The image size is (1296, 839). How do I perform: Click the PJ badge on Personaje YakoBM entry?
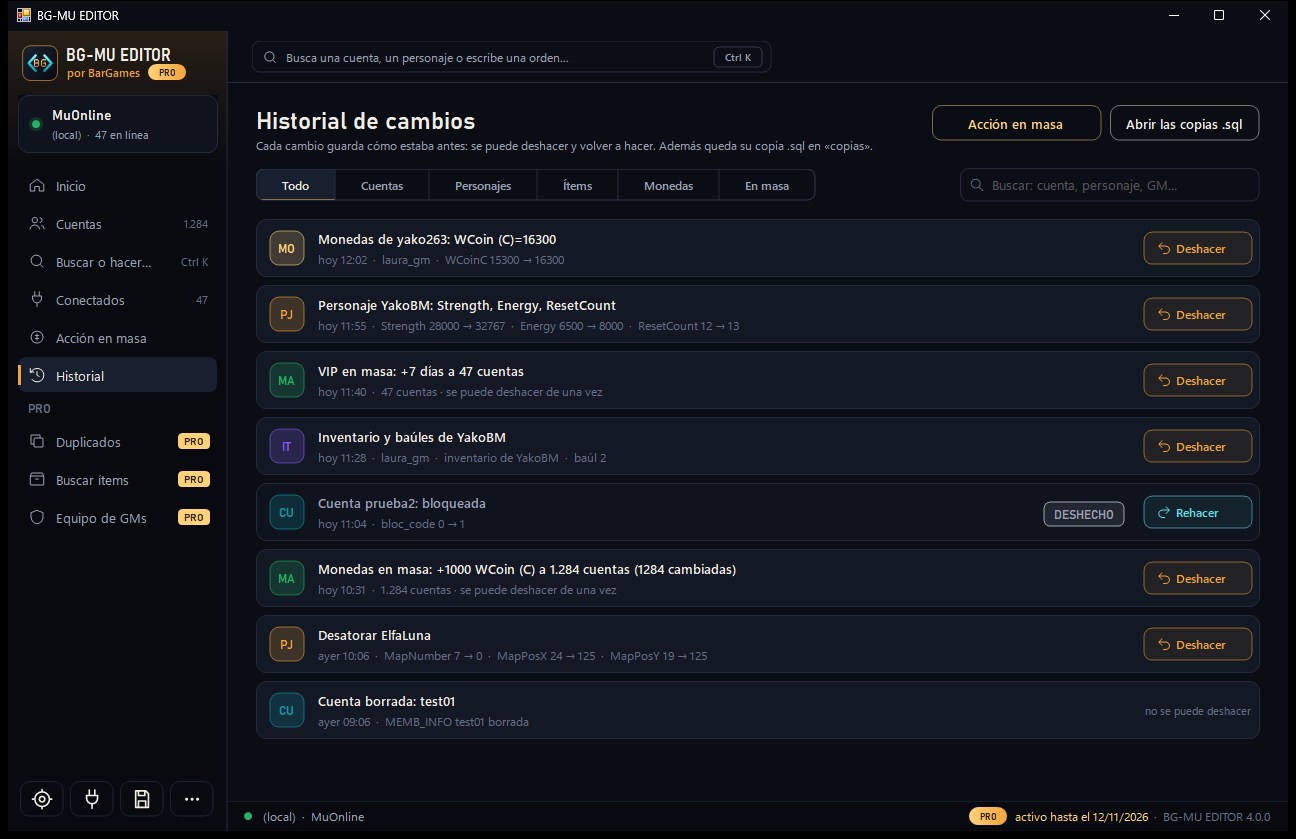[x=286, y=315]
